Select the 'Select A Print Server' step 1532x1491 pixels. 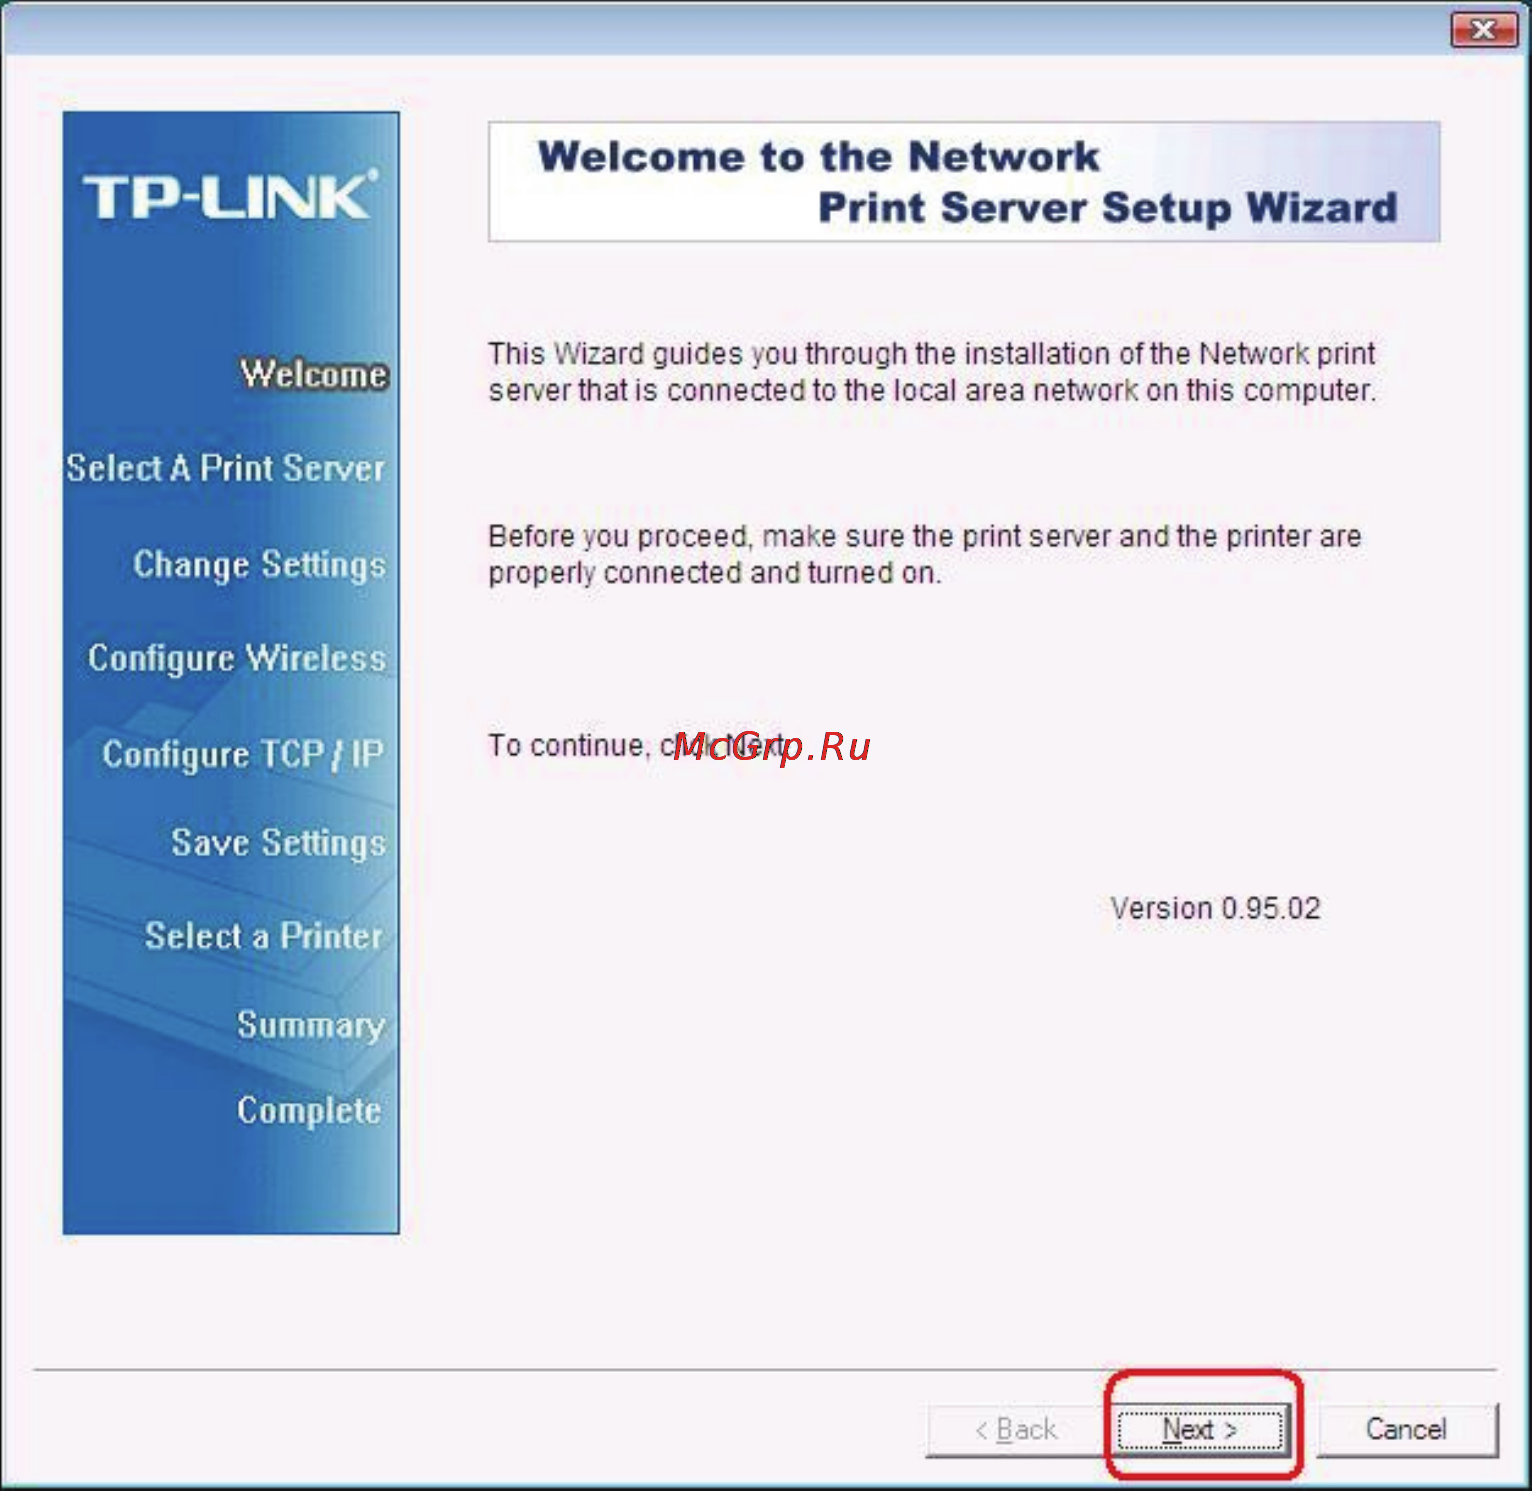click(226, 468)
